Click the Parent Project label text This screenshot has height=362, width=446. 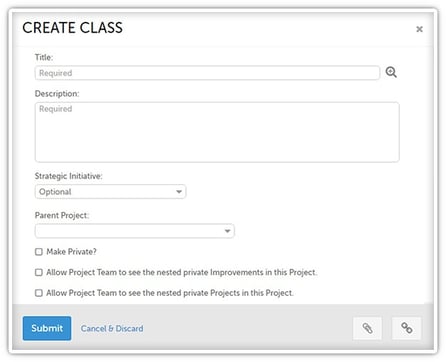(x=62, y=215)
